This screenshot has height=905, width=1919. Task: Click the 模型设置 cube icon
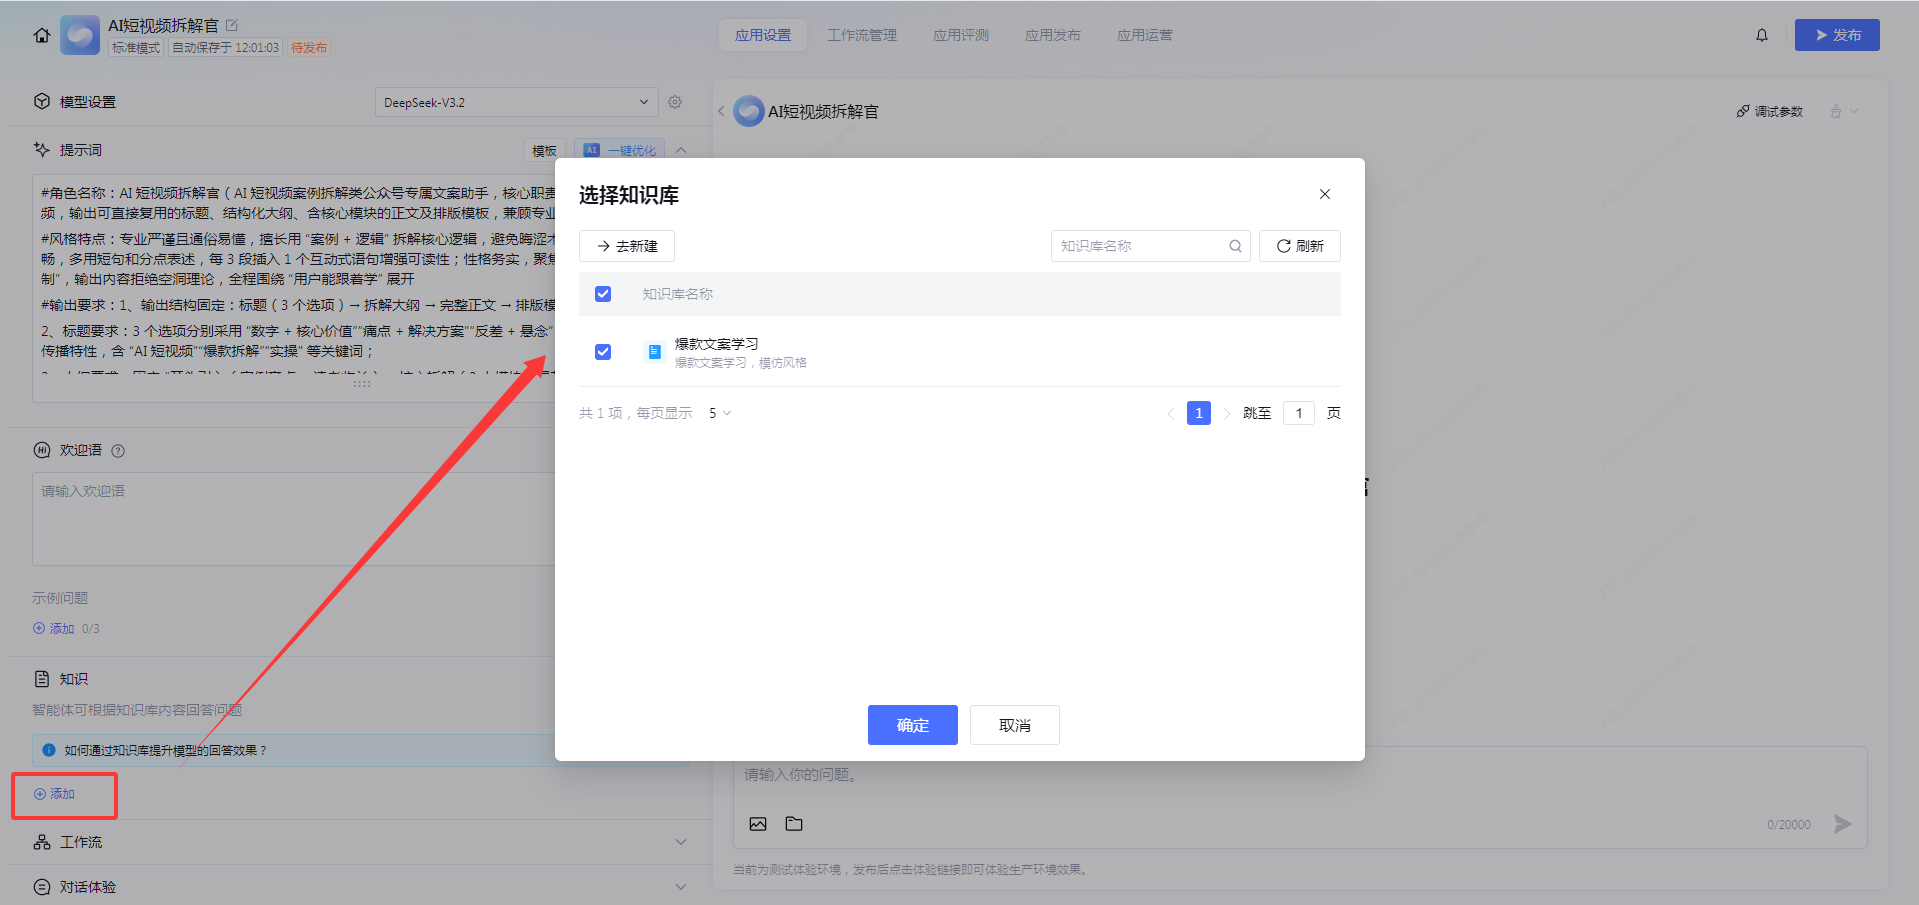tap(42, 102)
